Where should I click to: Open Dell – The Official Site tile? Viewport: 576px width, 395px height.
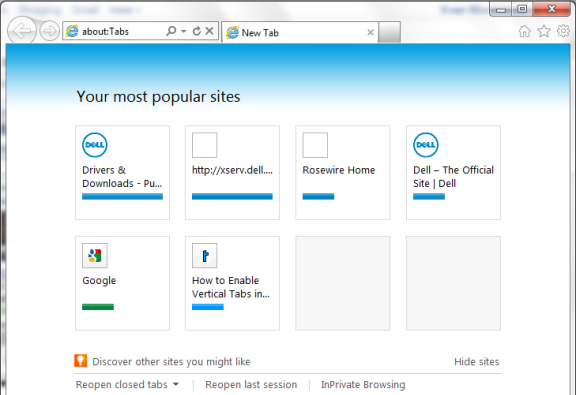click(453, 172)
